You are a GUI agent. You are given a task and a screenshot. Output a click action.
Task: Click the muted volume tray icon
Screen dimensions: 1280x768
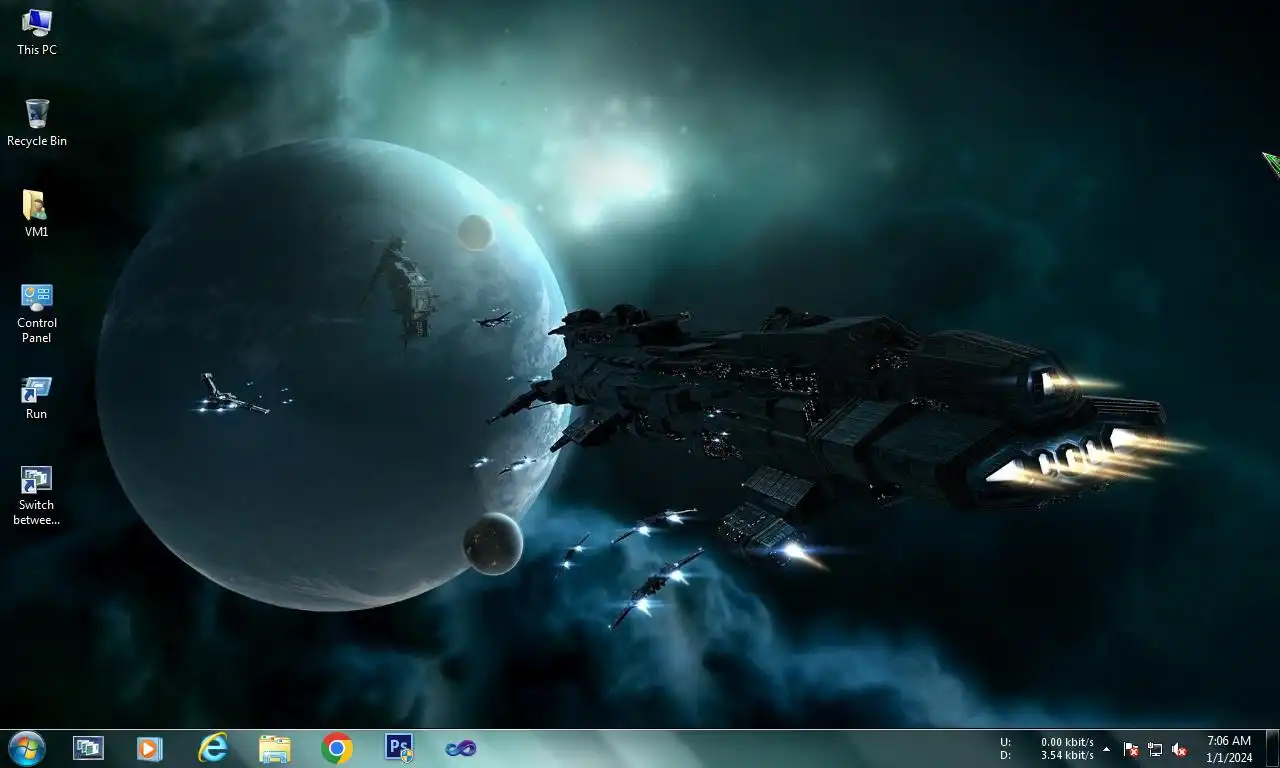1179,749
